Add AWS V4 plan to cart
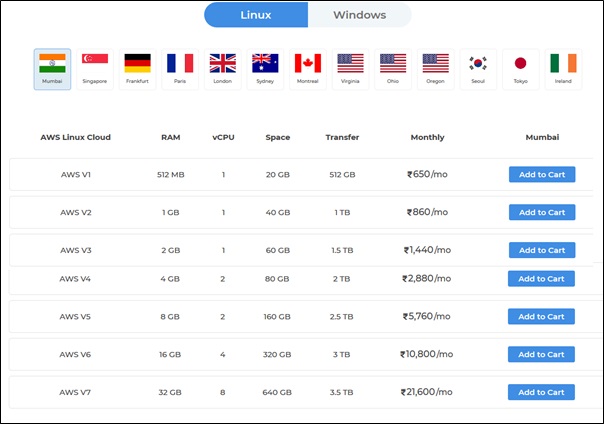Viewport: 604px width, 424px height. pyautogui.click(x=541, y=279)
